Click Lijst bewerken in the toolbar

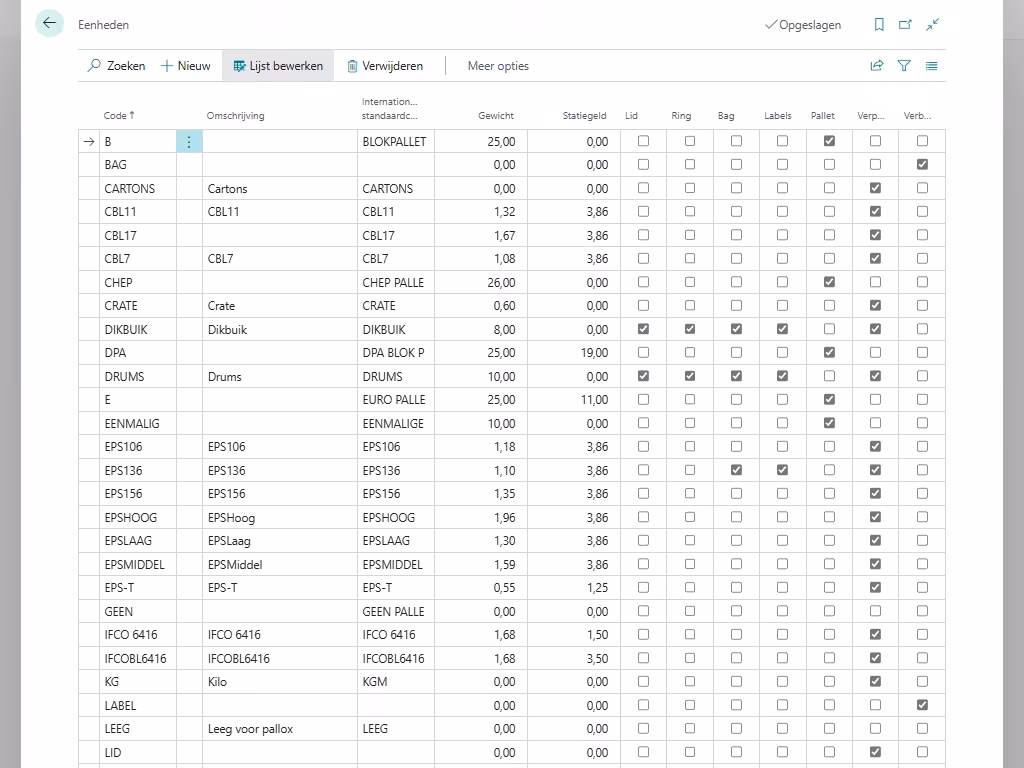[278, 66]
